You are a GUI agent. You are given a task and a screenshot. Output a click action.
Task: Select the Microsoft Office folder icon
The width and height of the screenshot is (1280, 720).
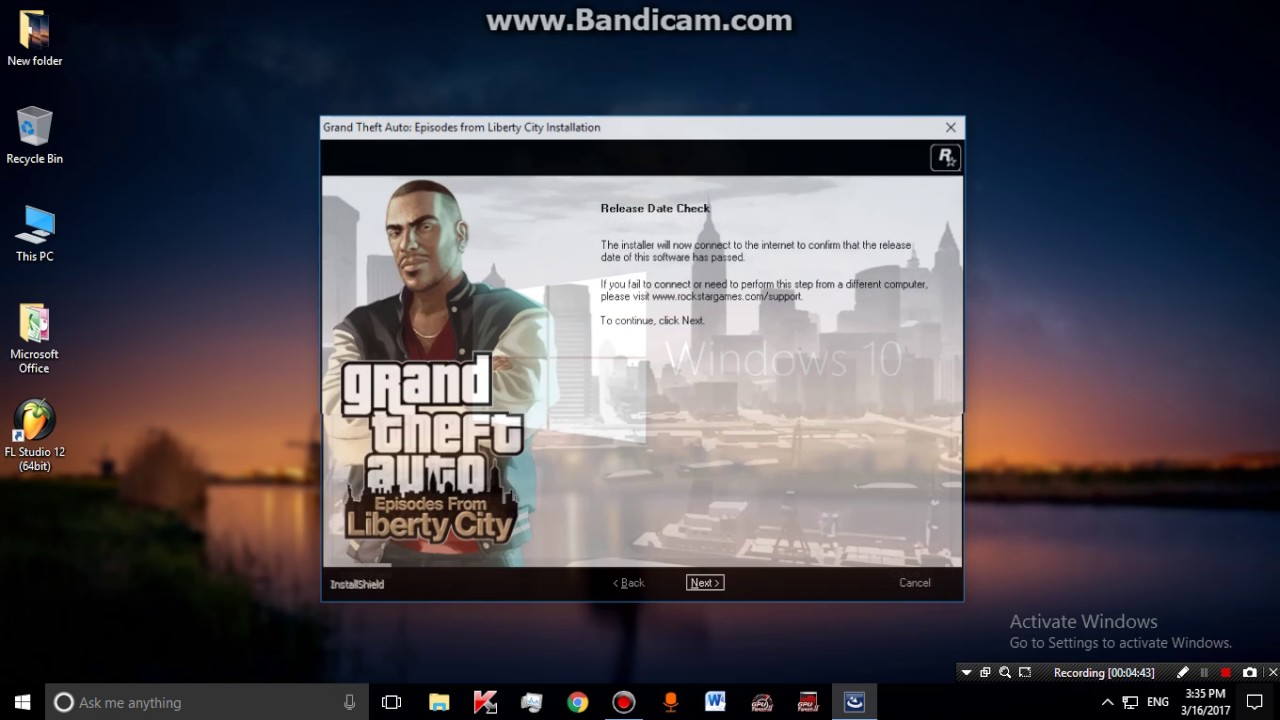[x=35, y=339]
